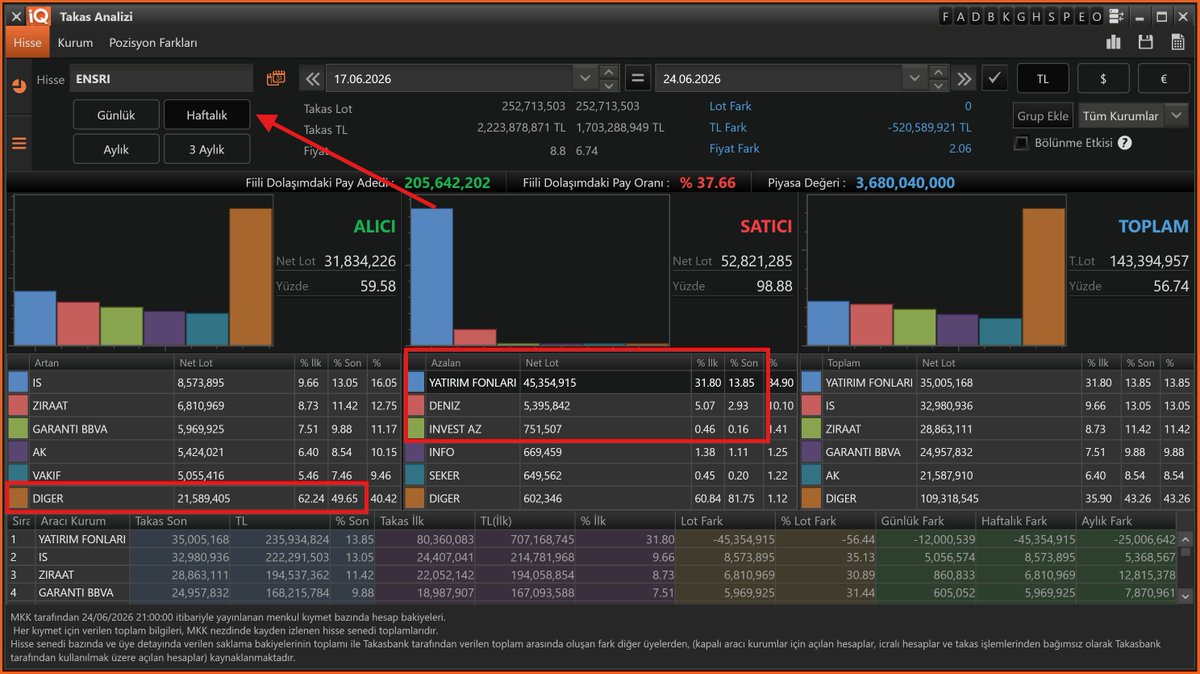Click the E shortcut key icon
Image resolution: width=1200 pixels, height=674 pixels.
click(1081, 17)
